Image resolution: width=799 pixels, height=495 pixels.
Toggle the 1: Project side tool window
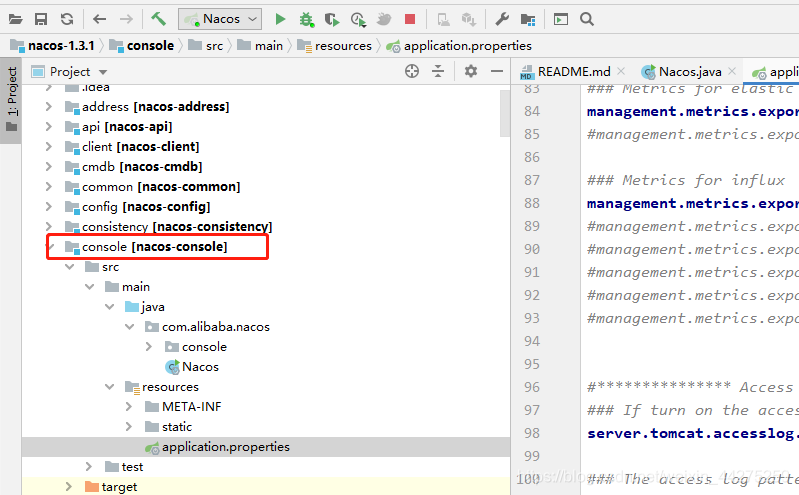(11, 100)
